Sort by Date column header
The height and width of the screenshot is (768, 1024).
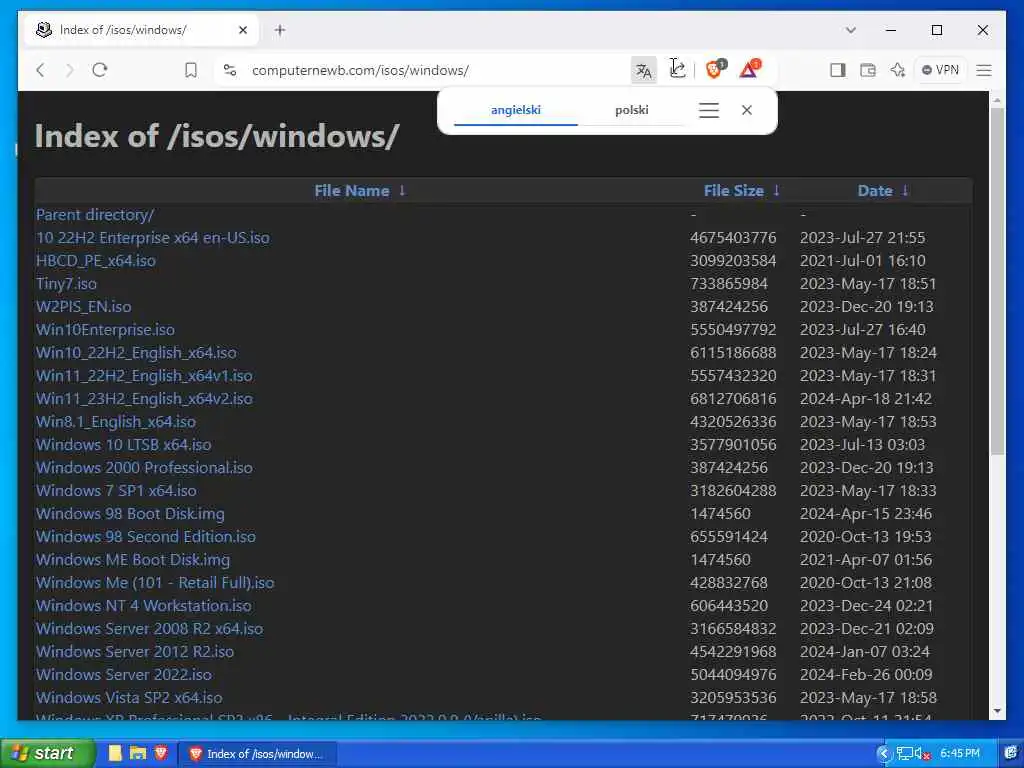point(875,191)
